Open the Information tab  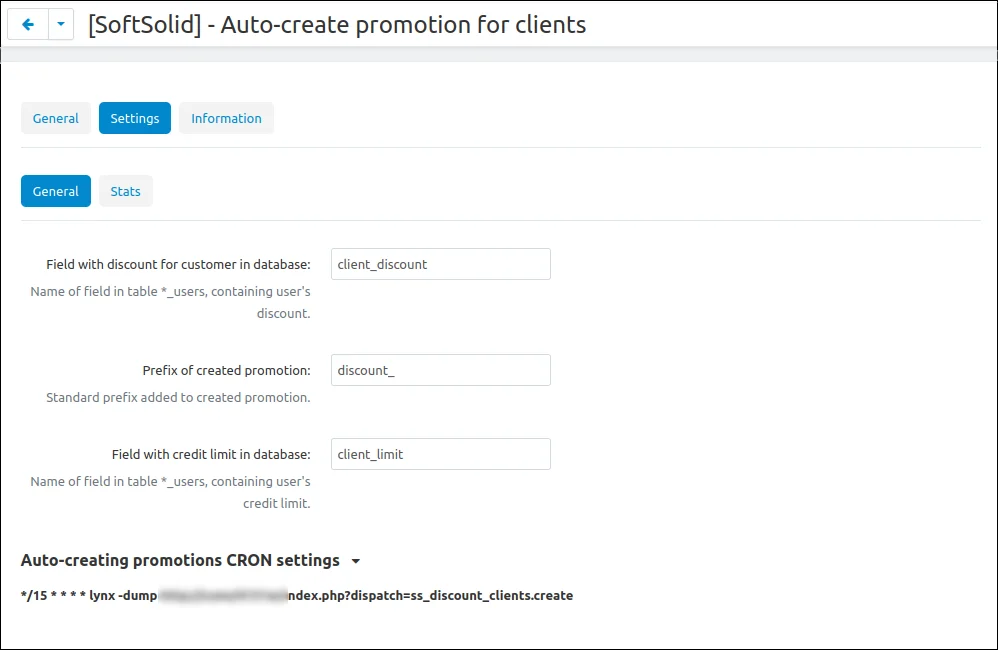coord(226,118)
